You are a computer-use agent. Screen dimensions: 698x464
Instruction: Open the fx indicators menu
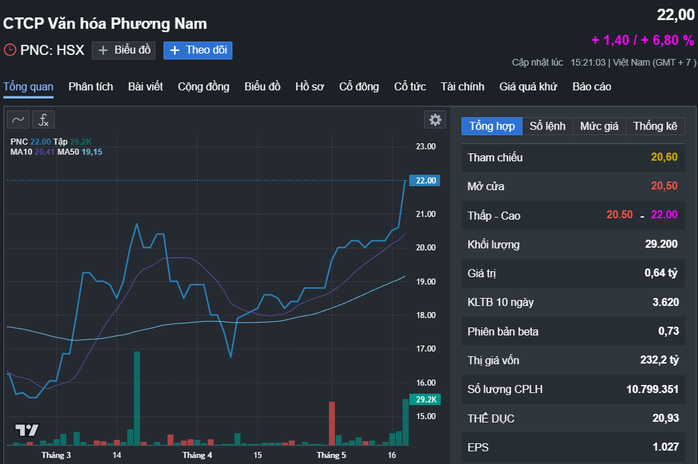tap(45, 120)
